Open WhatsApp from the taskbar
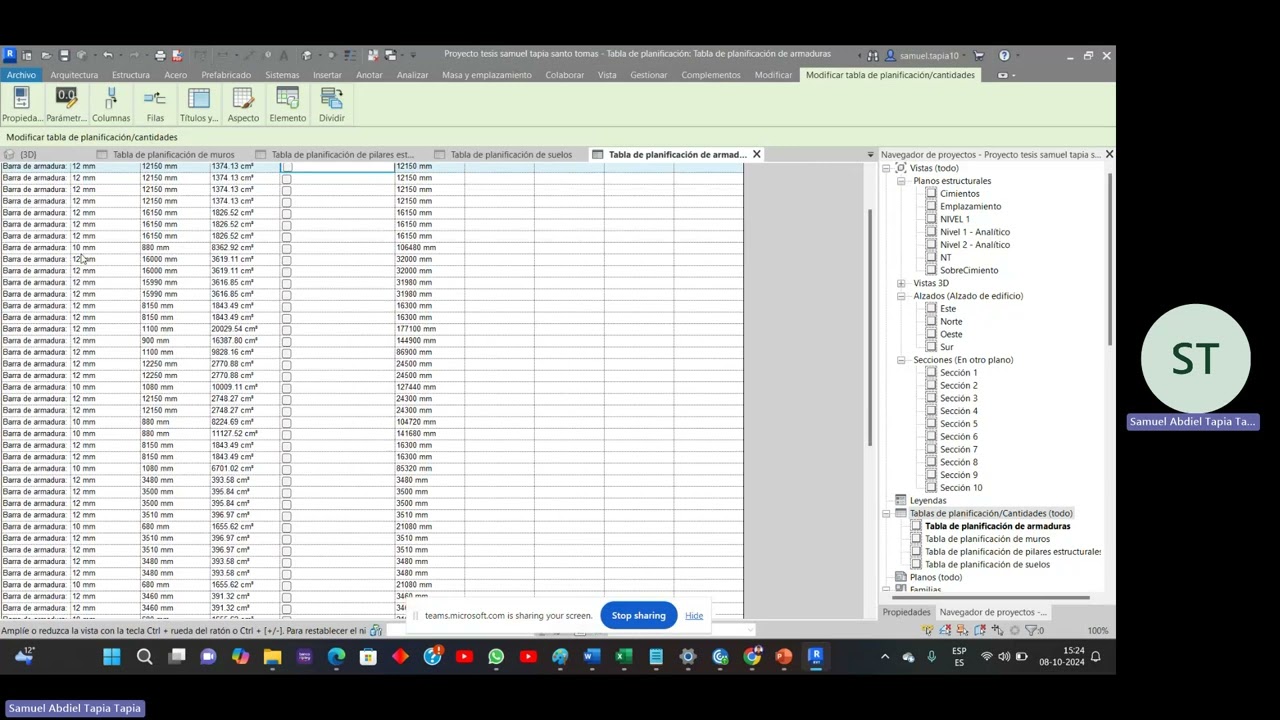 point(496,657)
